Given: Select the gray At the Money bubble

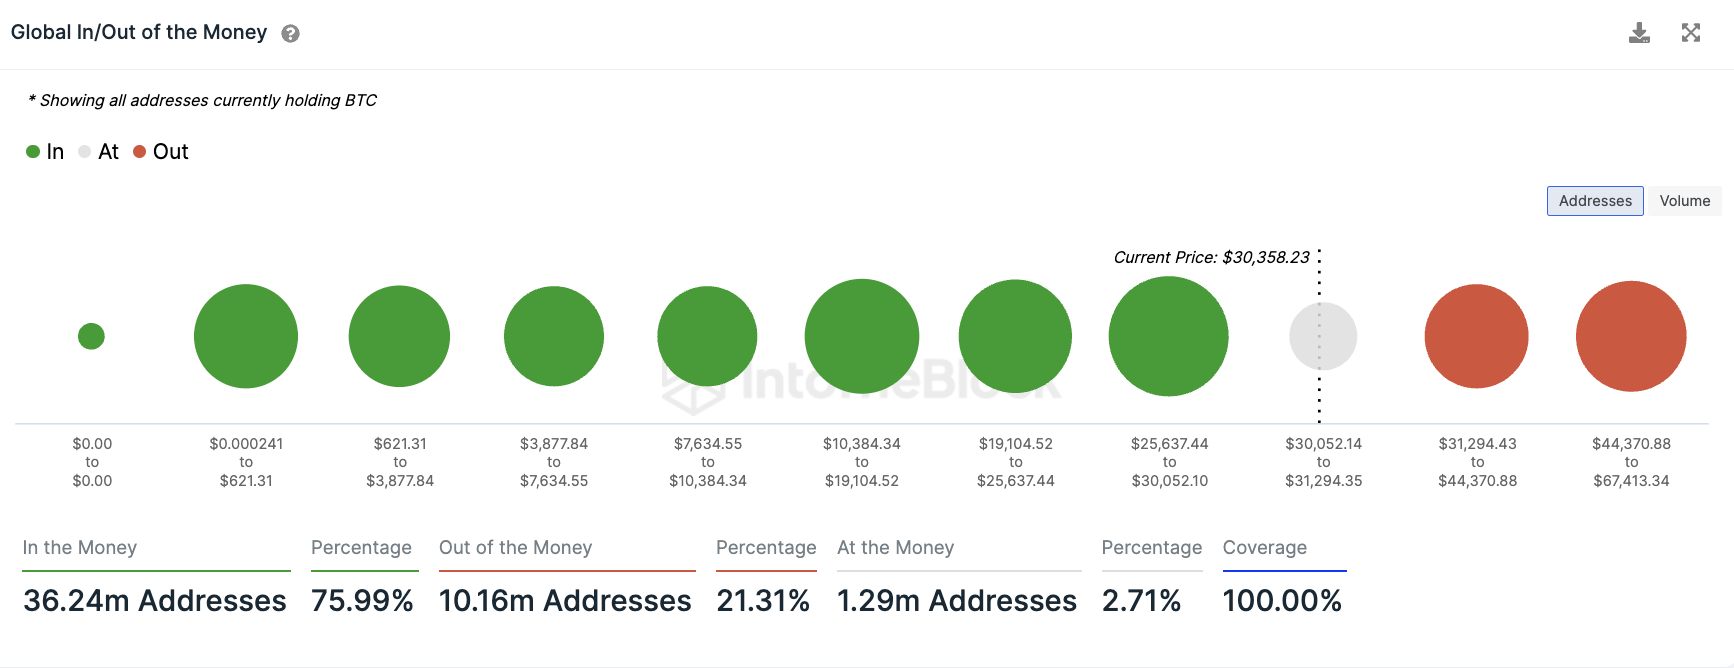Looking at the screenshot, I should click(x=1323, y=336).
